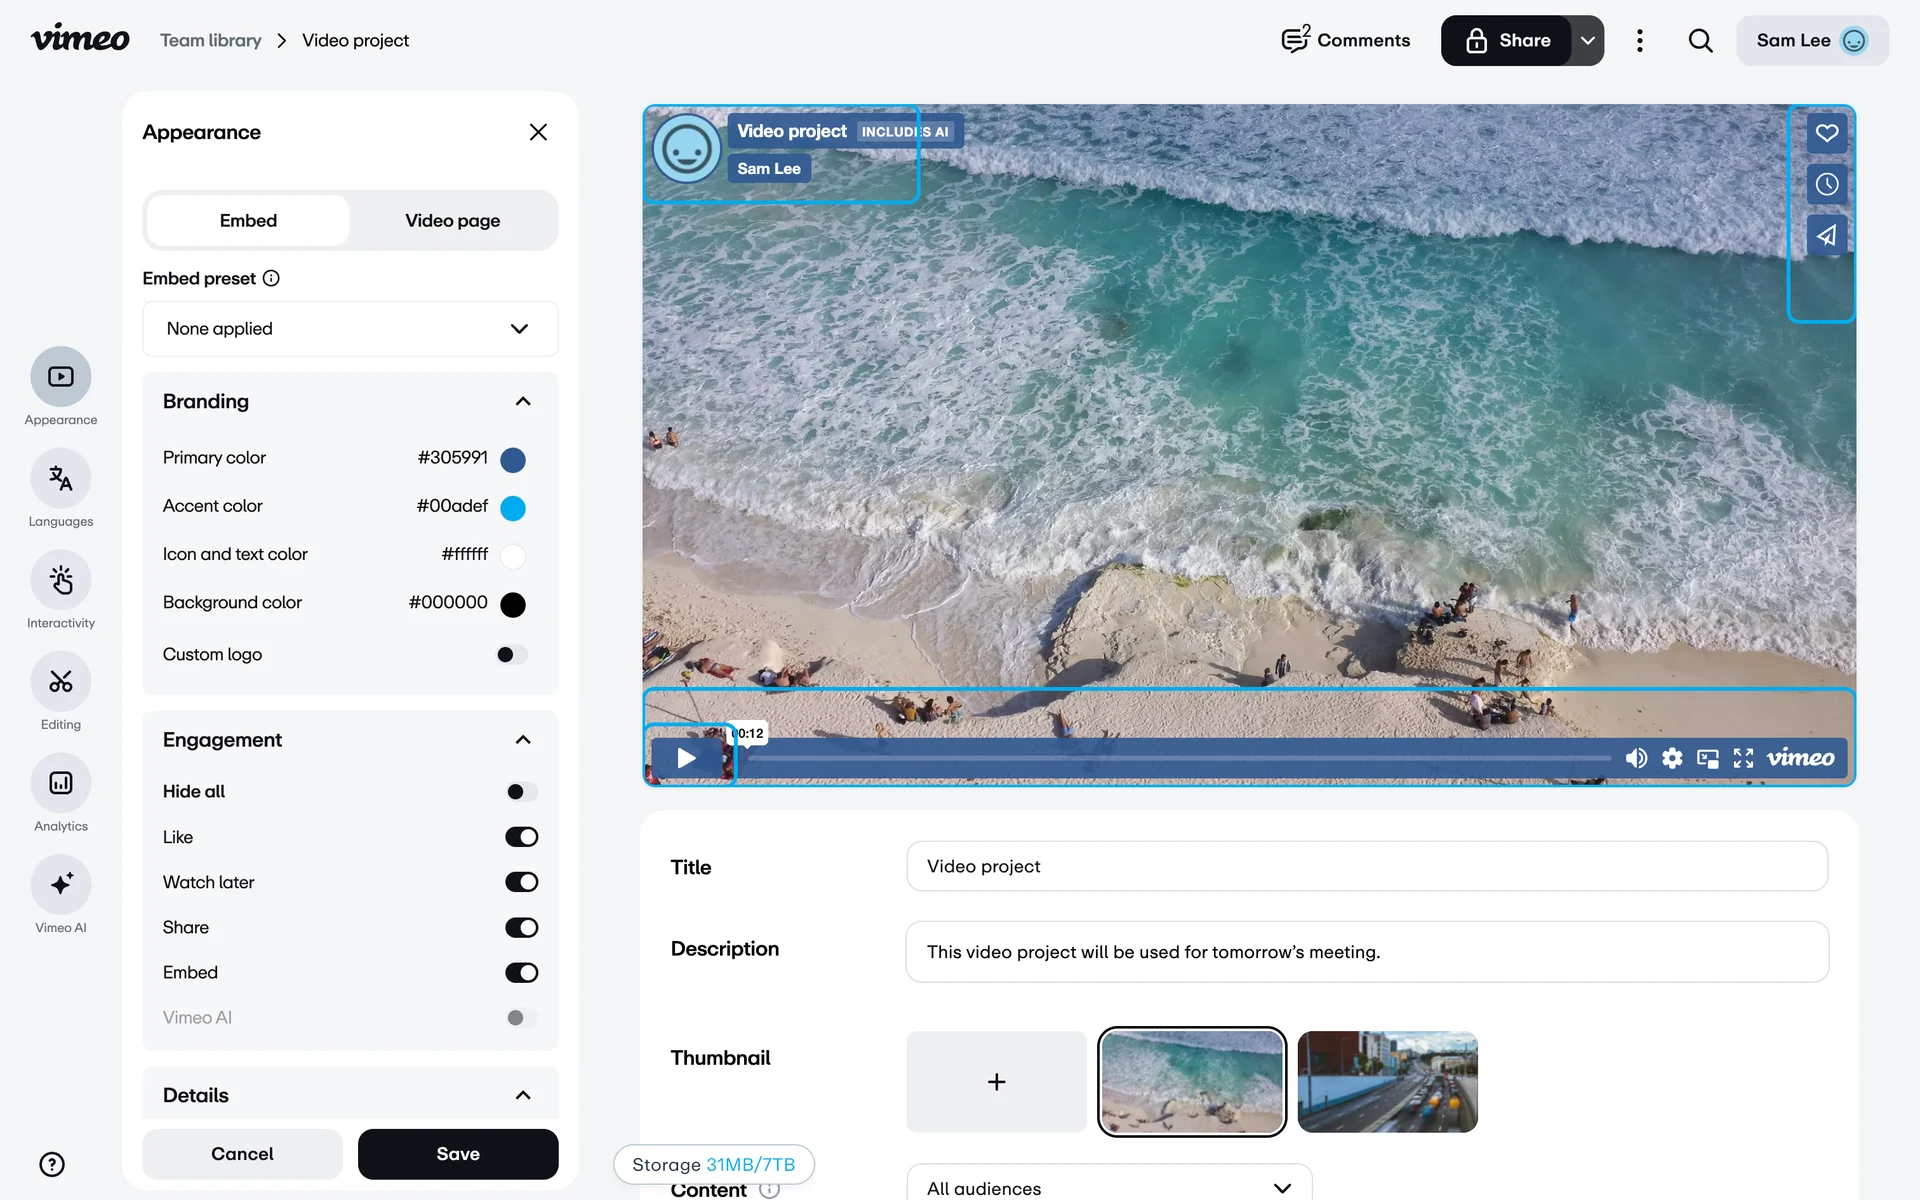The image size is (1920, 1200).
Task: Open the Embed preset dropdown
Action: [x=350, y=329]
